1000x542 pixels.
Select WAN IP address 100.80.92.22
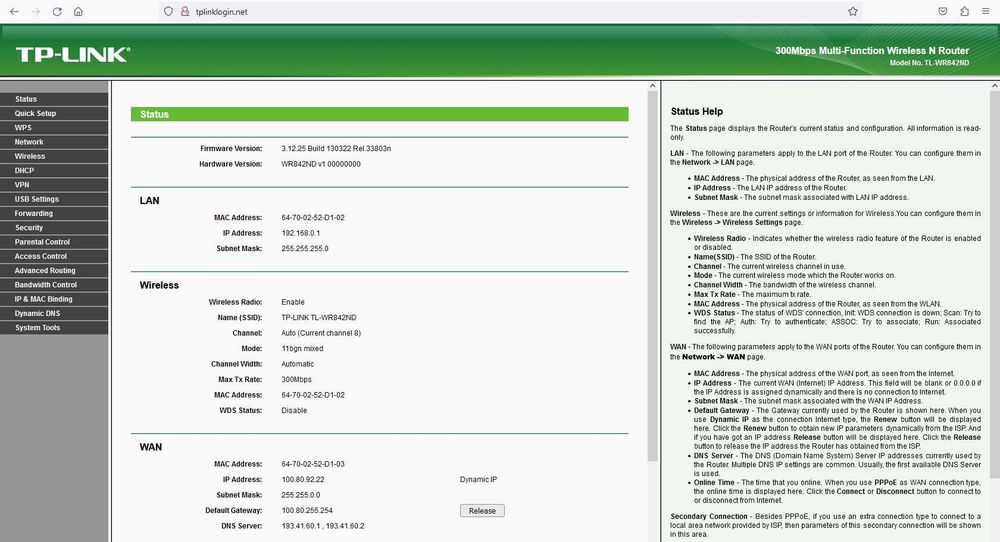click(x=303, y=480)
